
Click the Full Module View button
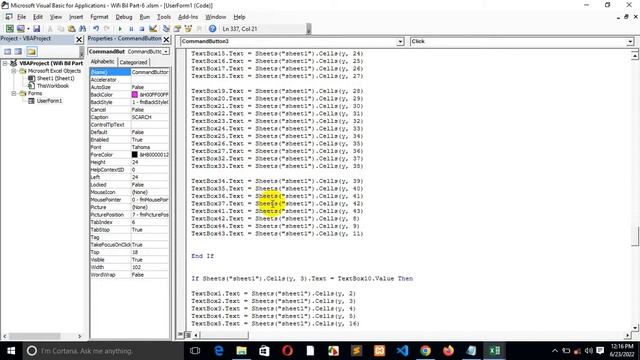coord(187,335)
